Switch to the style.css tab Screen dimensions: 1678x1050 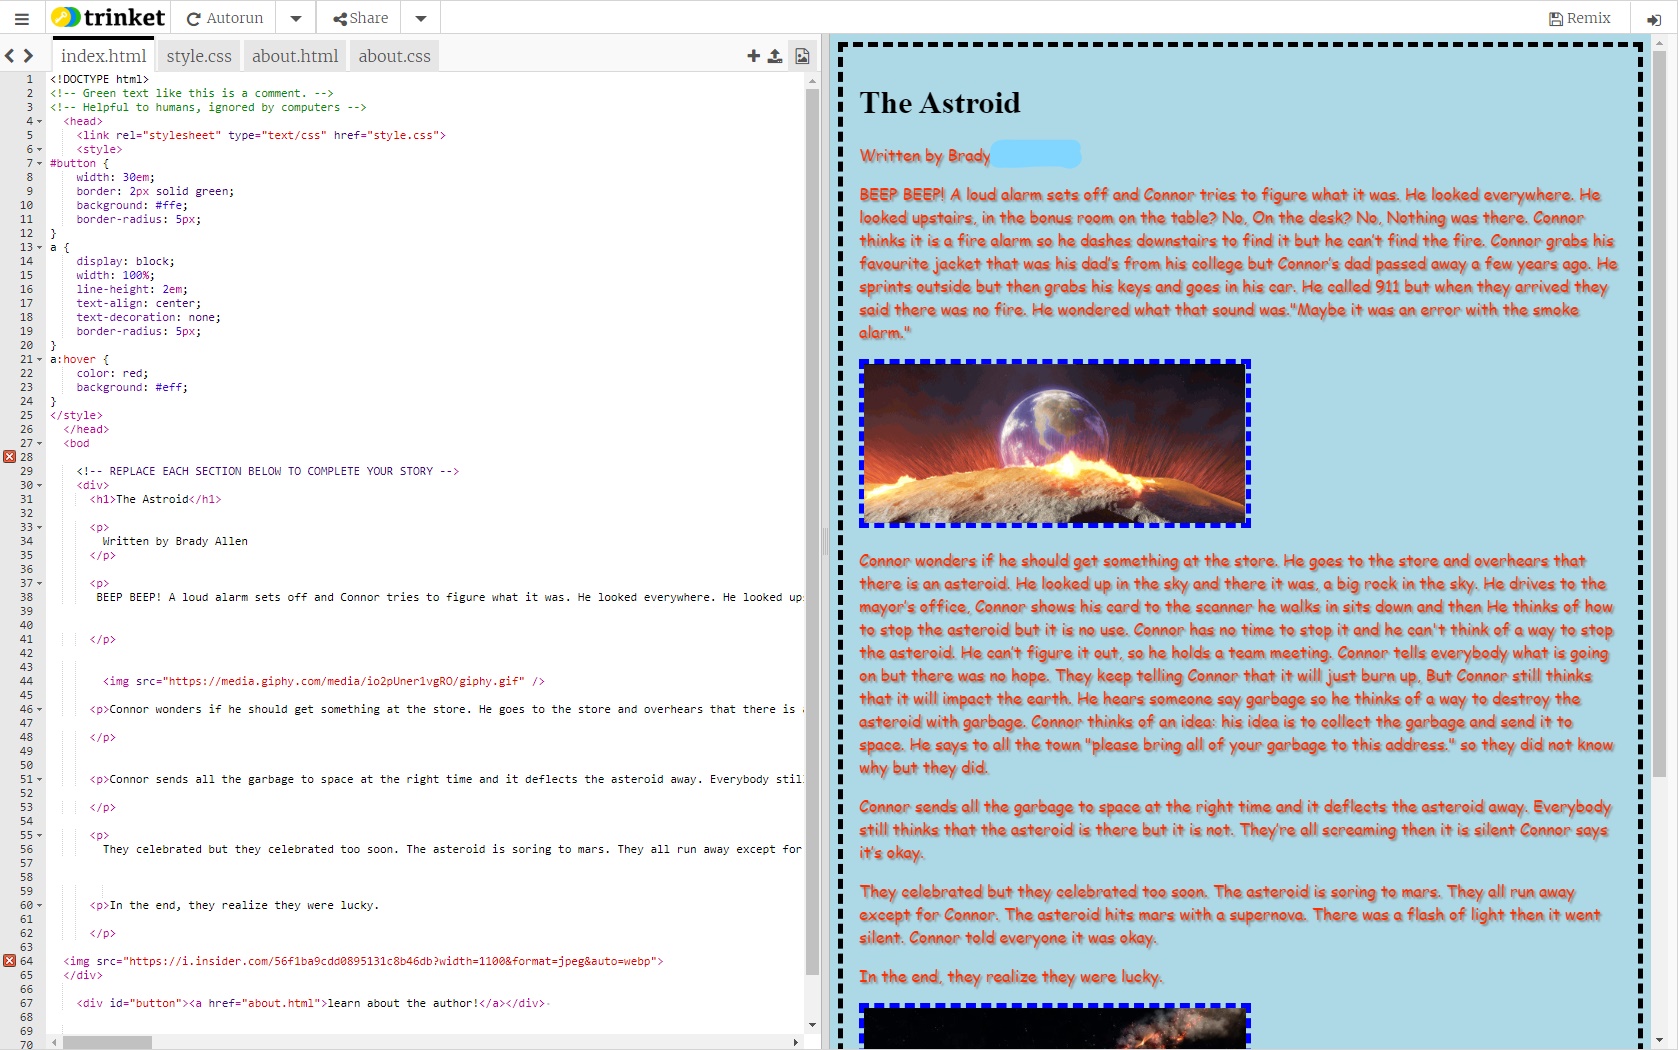tap(199, 56)
